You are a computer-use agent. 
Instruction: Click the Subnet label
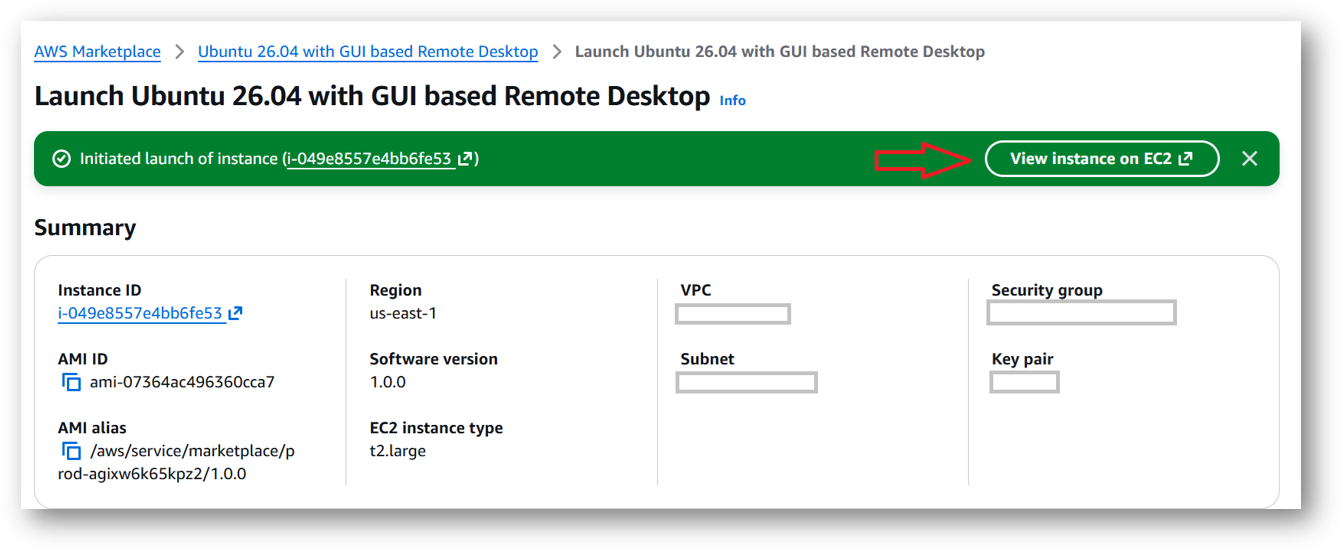[x=708, y=359]
